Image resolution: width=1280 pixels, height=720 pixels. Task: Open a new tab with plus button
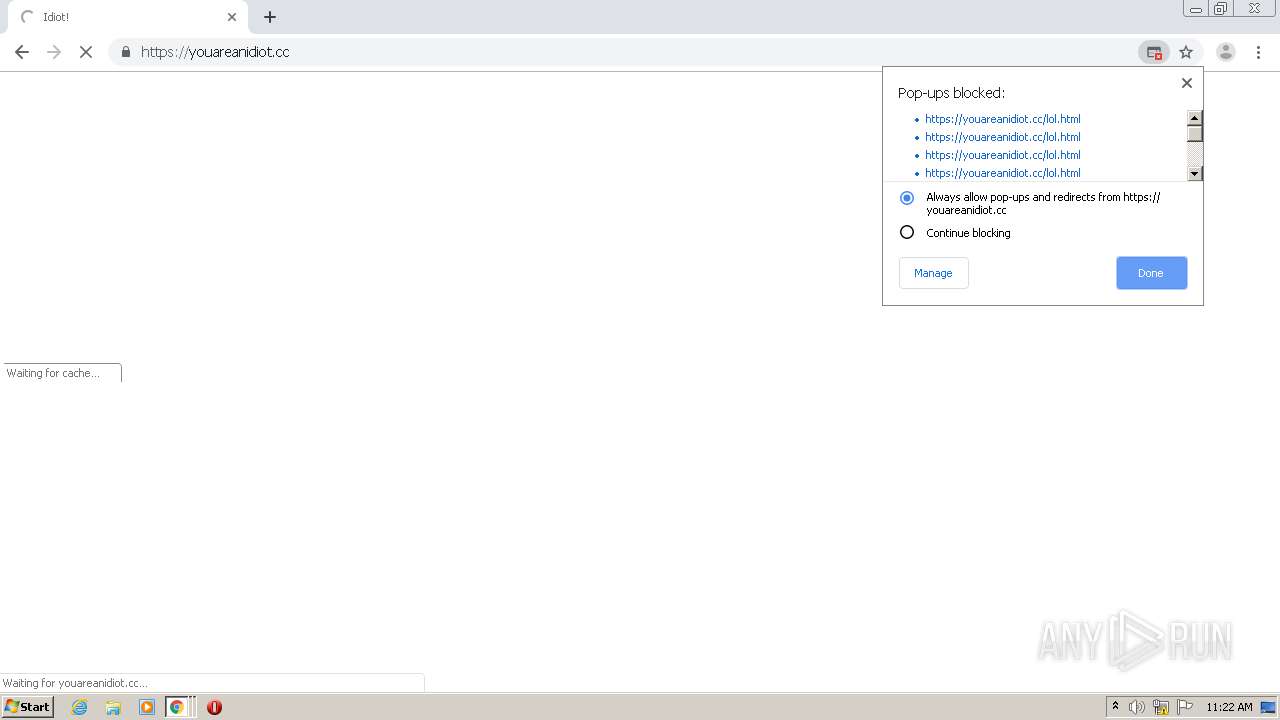tap(270, 17)
